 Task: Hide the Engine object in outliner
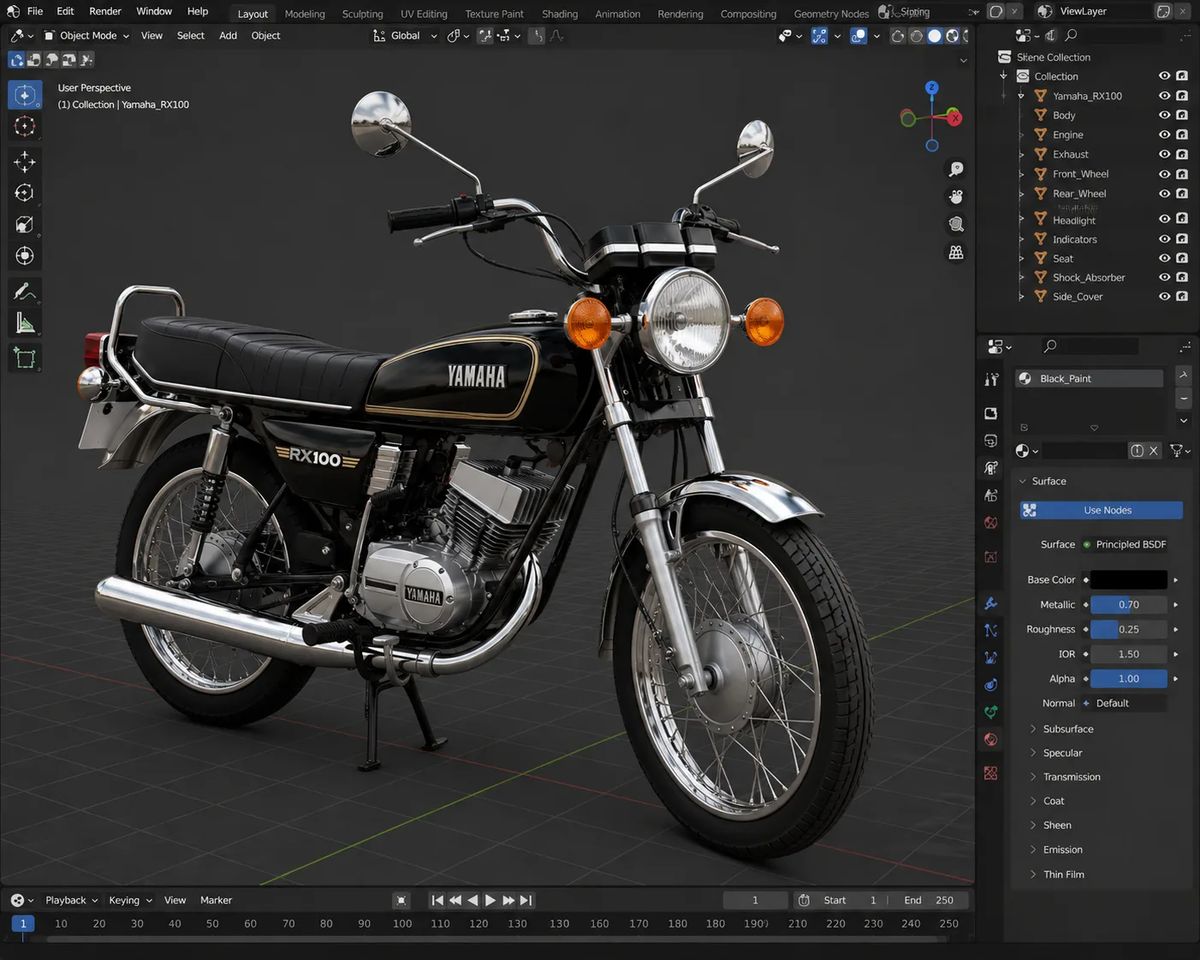click(1164, 134)
